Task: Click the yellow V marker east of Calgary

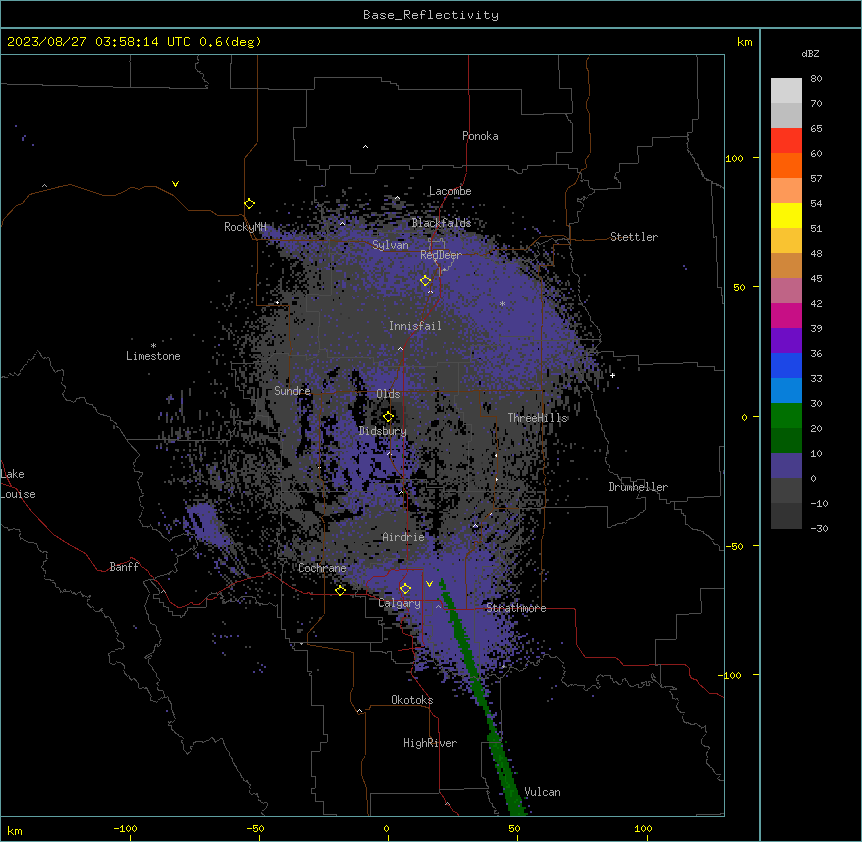Action: click(429, 584)
